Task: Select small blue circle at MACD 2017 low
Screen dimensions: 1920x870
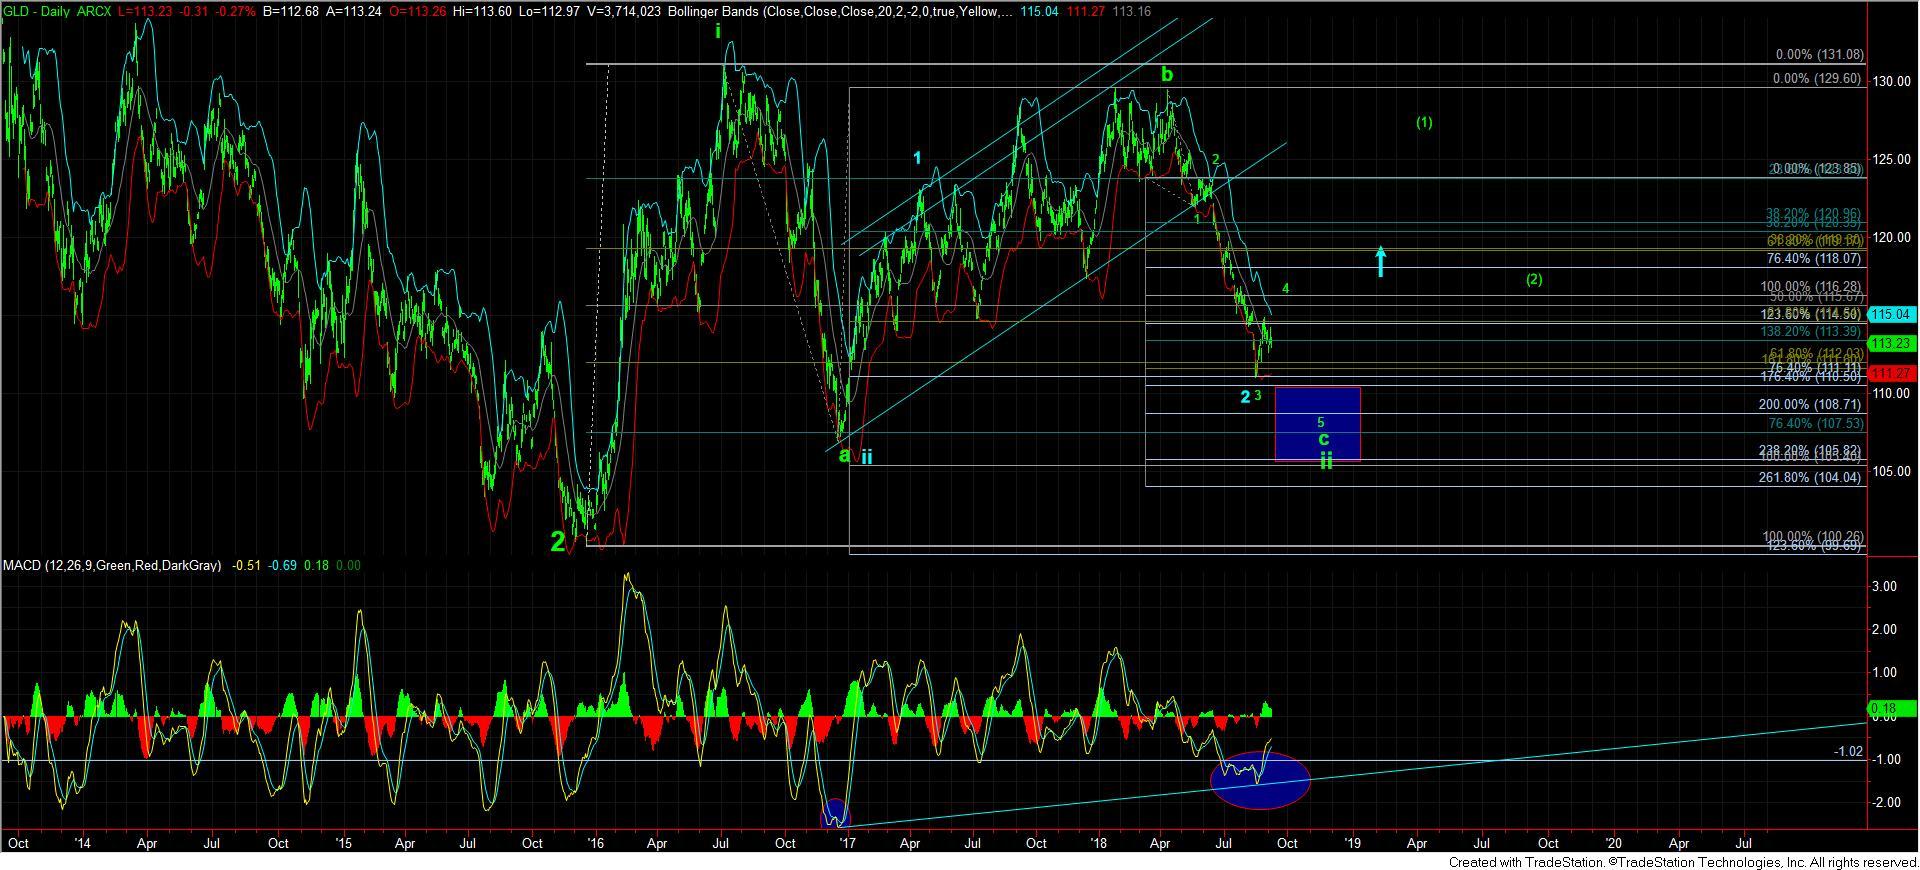Action: (x=834, y=815)
